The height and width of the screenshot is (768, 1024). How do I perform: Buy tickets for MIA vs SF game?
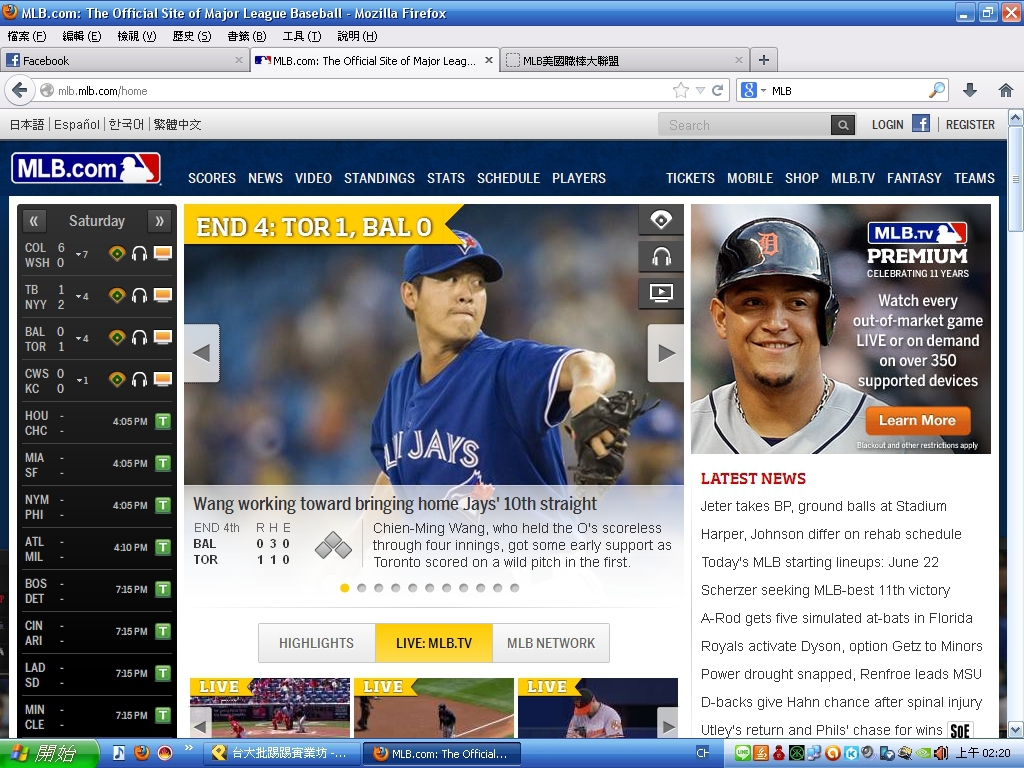coord(163,463)
